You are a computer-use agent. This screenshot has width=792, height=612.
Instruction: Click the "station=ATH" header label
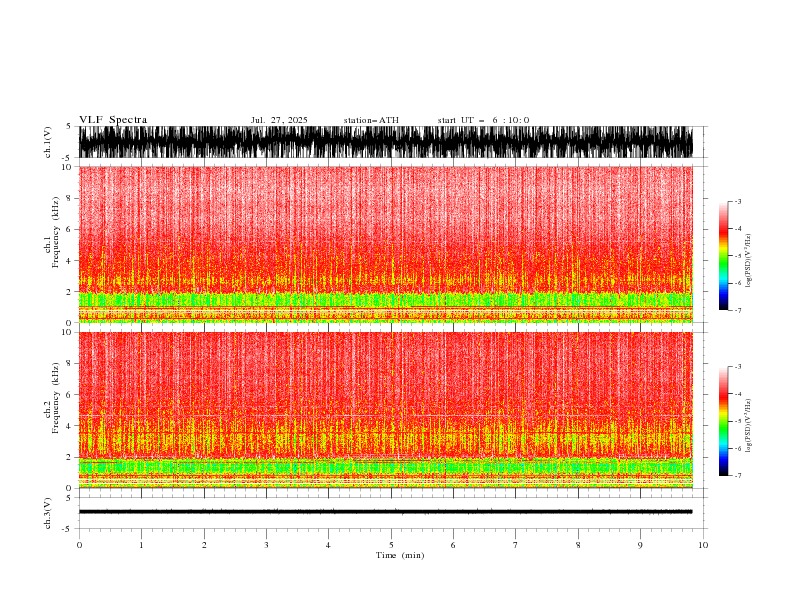(371, 120)
